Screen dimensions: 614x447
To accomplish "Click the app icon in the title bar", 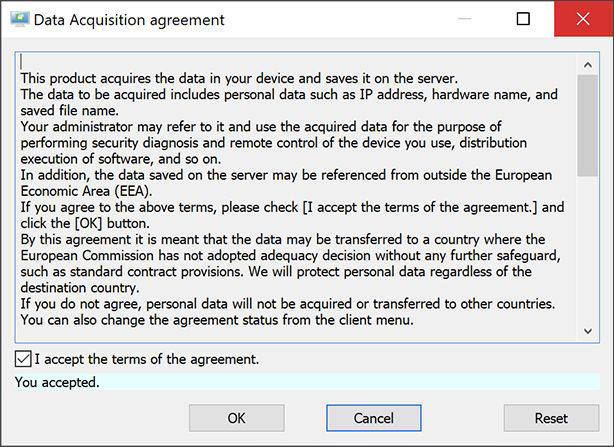I will (20, 19).
